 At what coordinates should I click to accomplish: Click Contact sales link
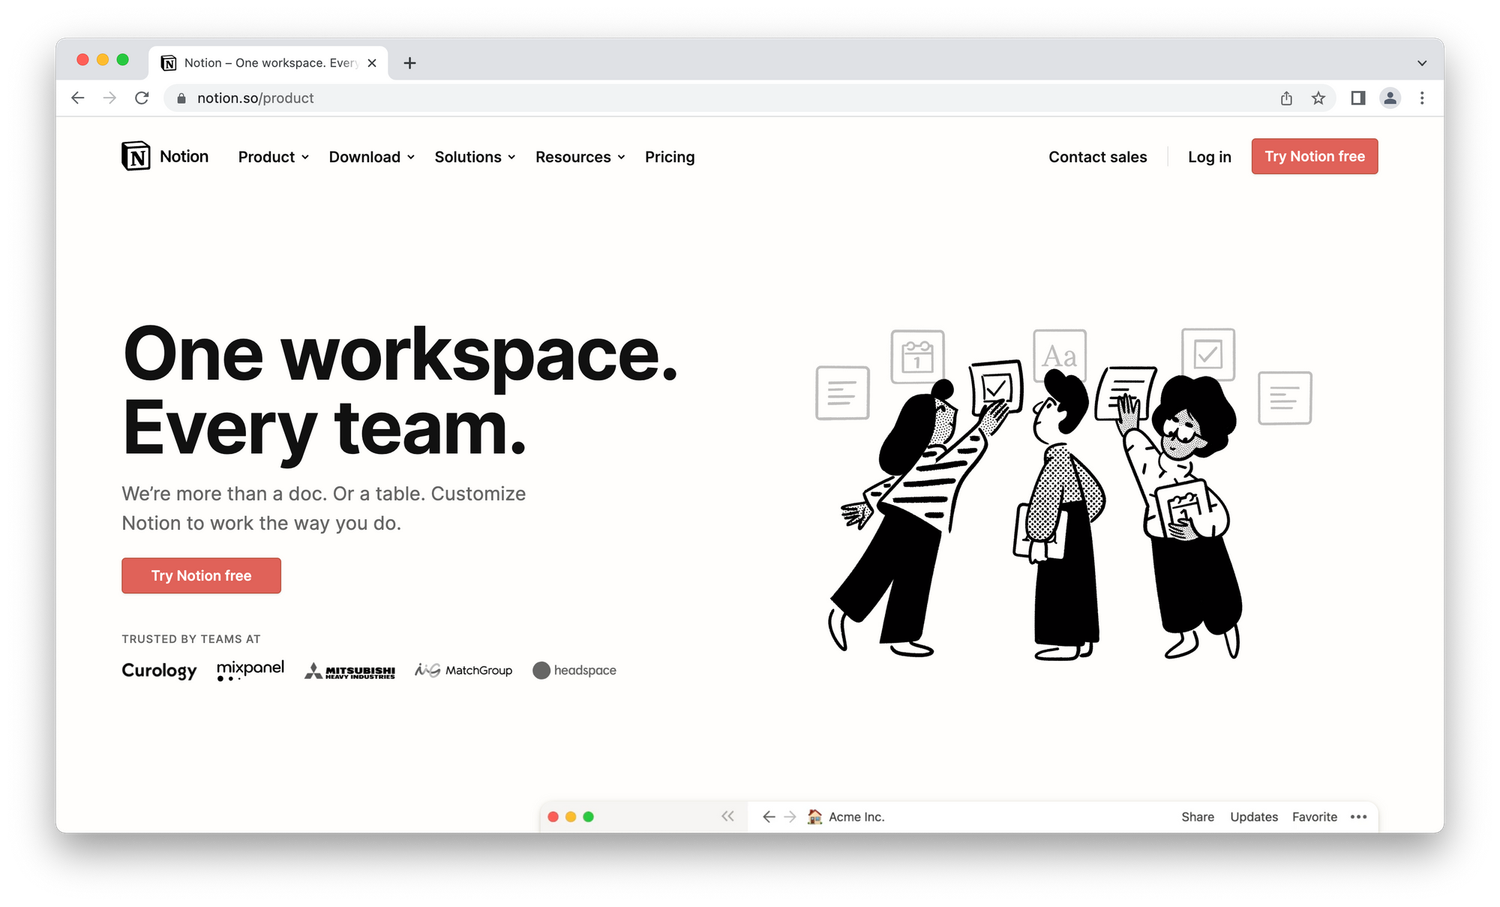(1097, 157)
